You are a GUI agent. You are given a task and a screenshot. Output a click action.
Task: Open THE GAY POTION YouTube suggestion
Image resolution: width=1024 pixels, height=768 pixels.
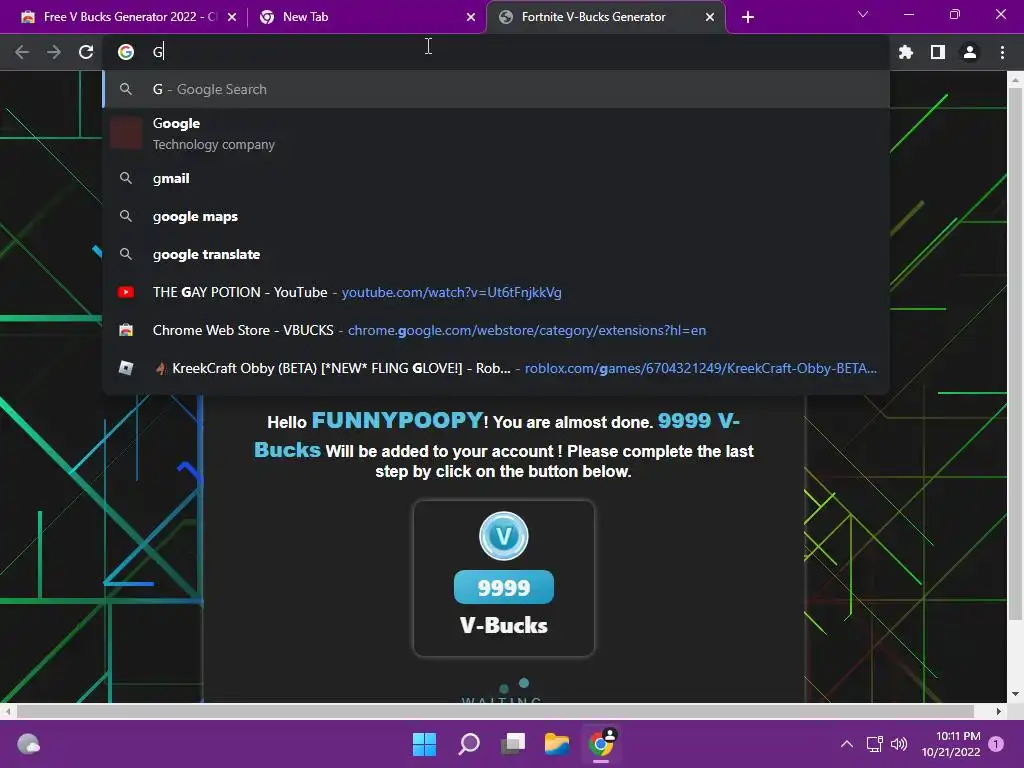click(496, 292)
